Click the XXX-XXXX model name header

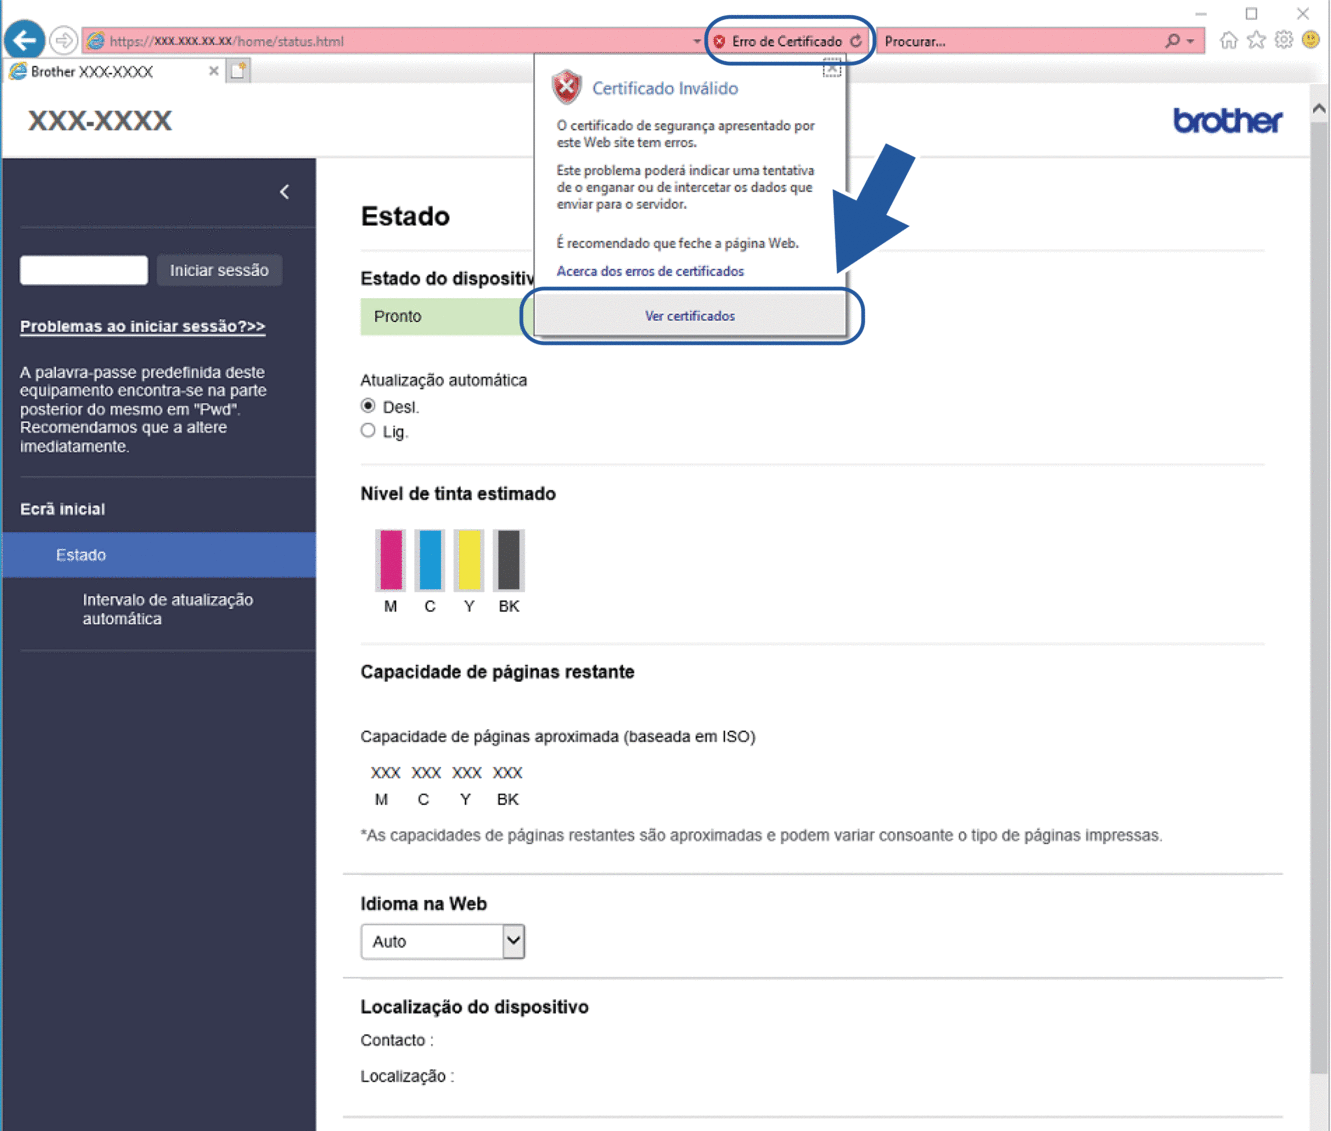pyautogui.click(x=100, y=121)
